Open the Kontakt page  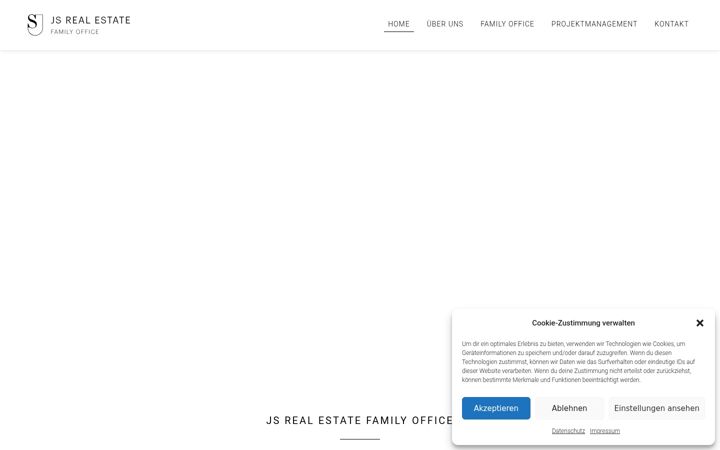pos(671,24)
